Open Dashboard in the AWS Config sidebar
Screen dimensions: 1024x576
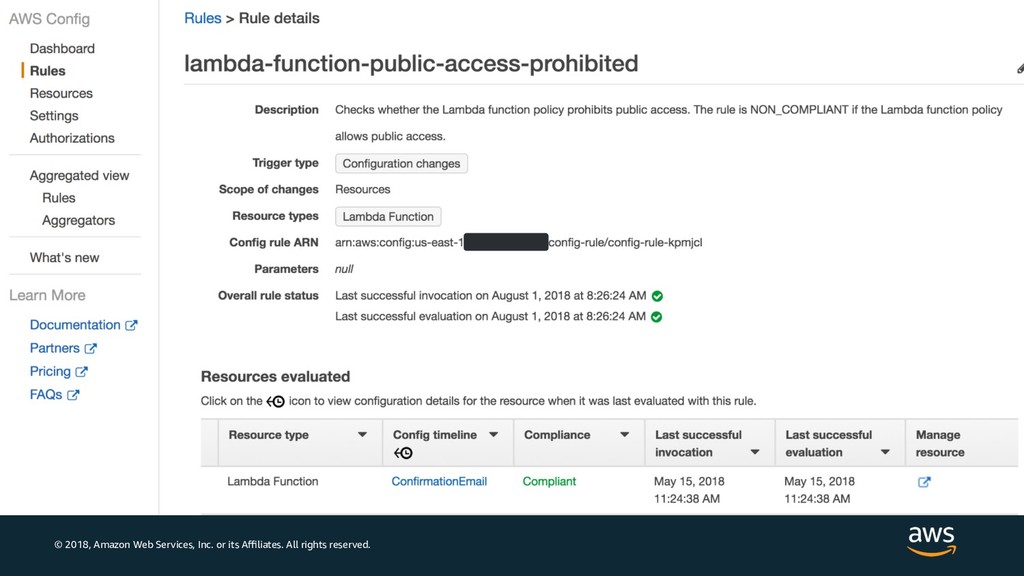click(62, 48)
